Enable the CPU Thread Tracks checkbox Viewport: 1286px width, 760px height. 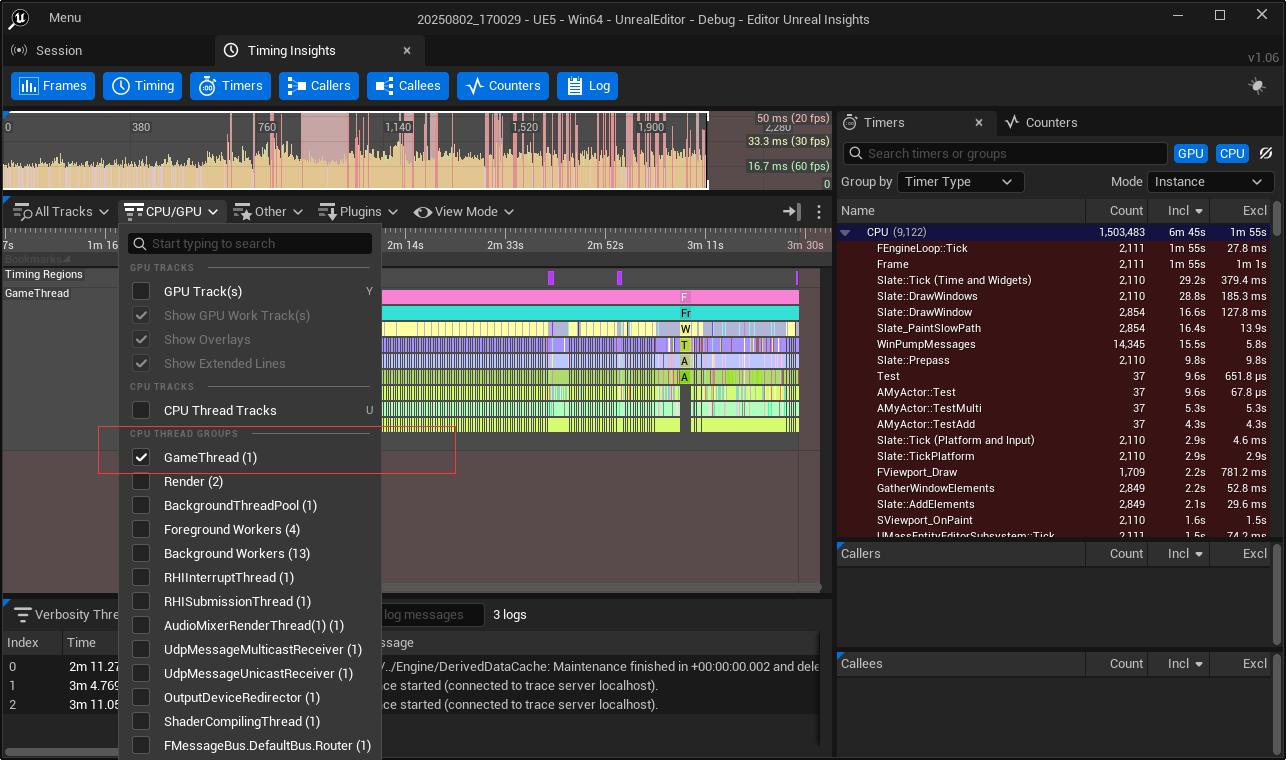click(x=141, y=411)
